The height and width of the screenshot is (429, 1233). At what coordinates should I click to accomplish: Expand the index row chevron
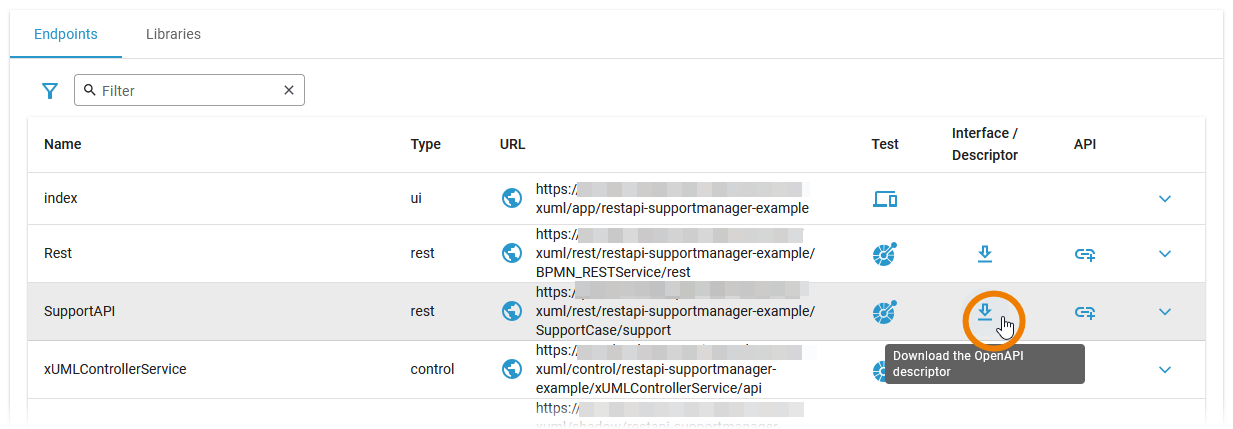point(1164,199)
